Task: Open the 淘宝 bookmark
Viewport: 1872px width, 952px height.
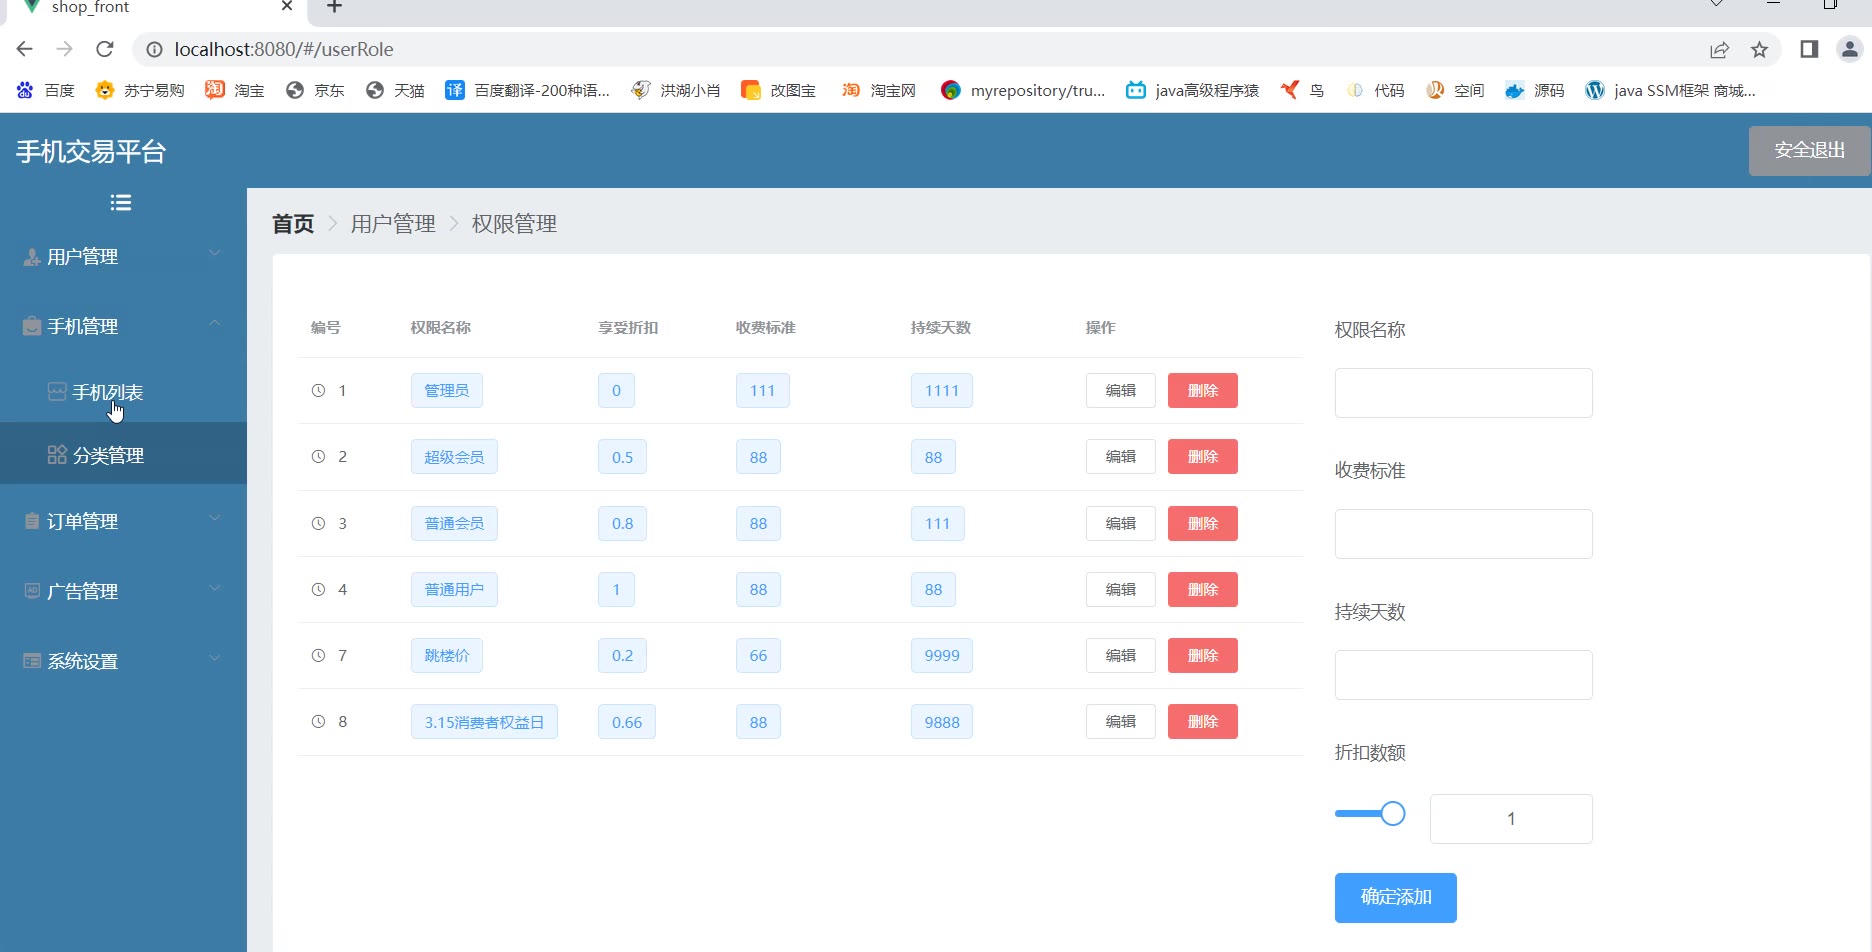Action: pyautogui.click(x=235, y=90)
